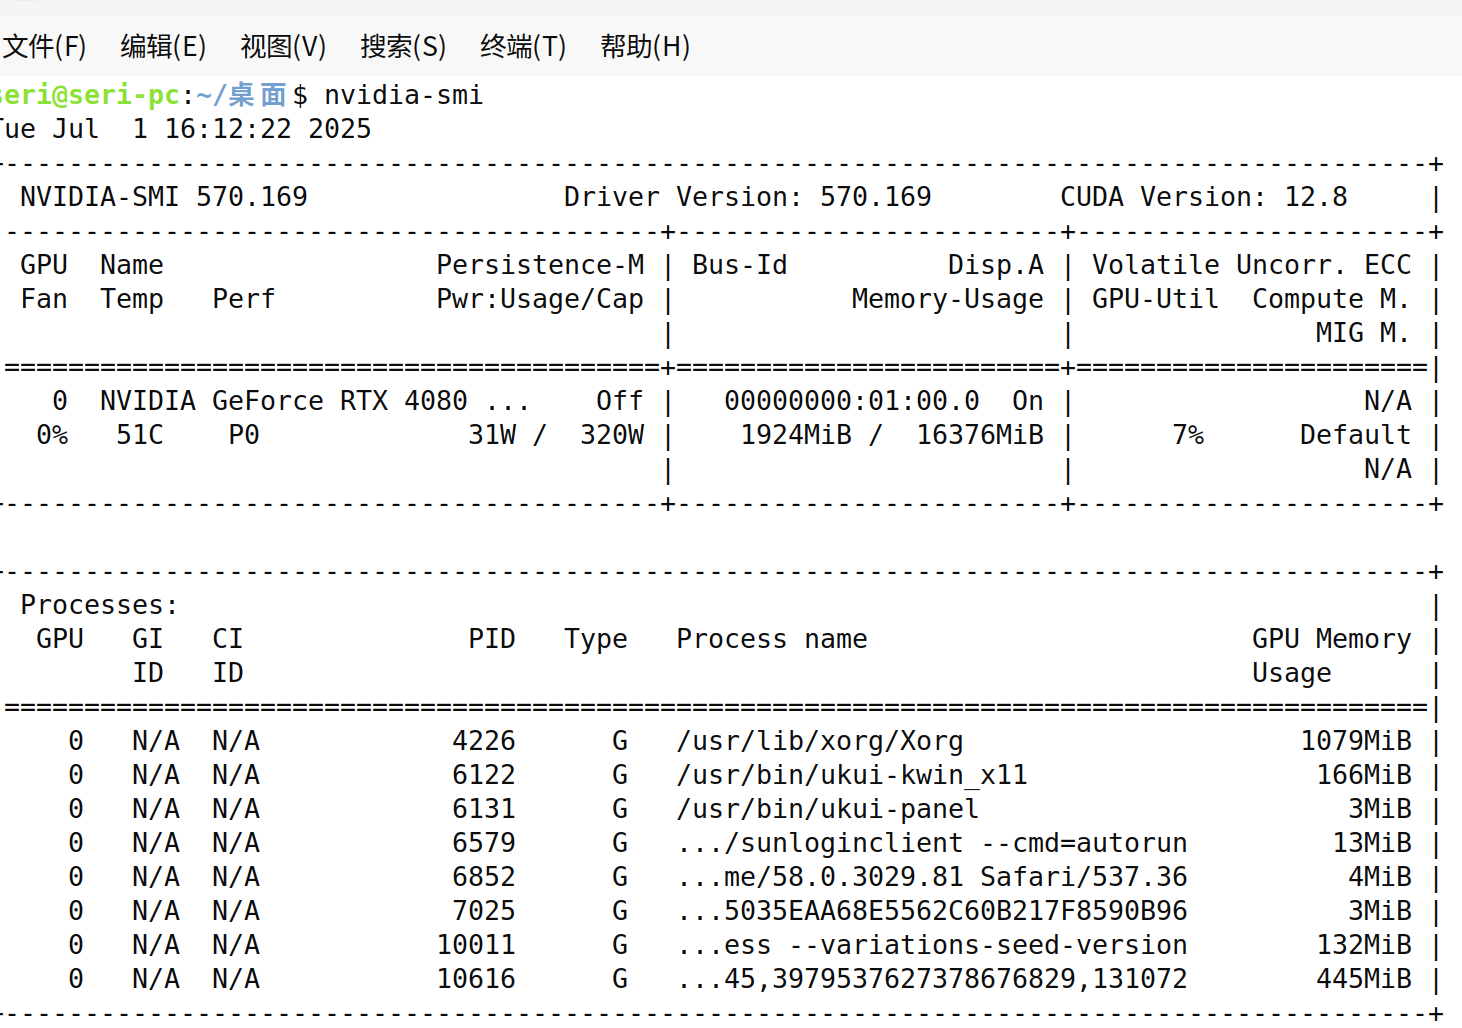The width and height of the screenshot is (1462, 1028).
Task: Click PID 4226 in process table
Action: point(484,741)
